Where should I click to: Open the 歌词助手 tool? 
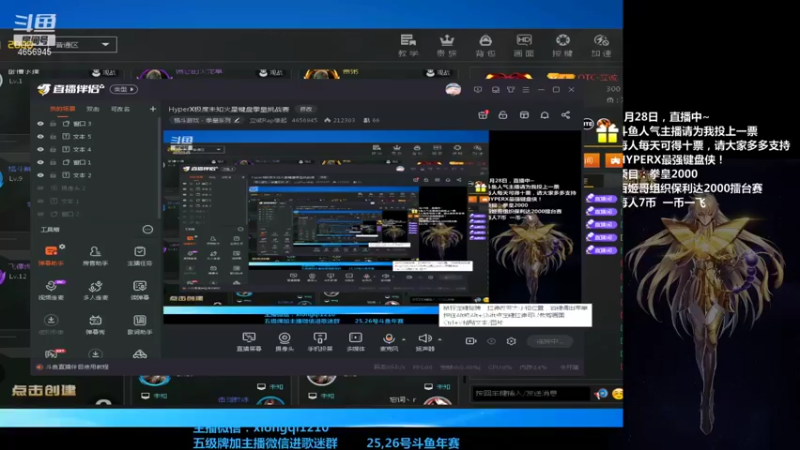coord(139,324)
